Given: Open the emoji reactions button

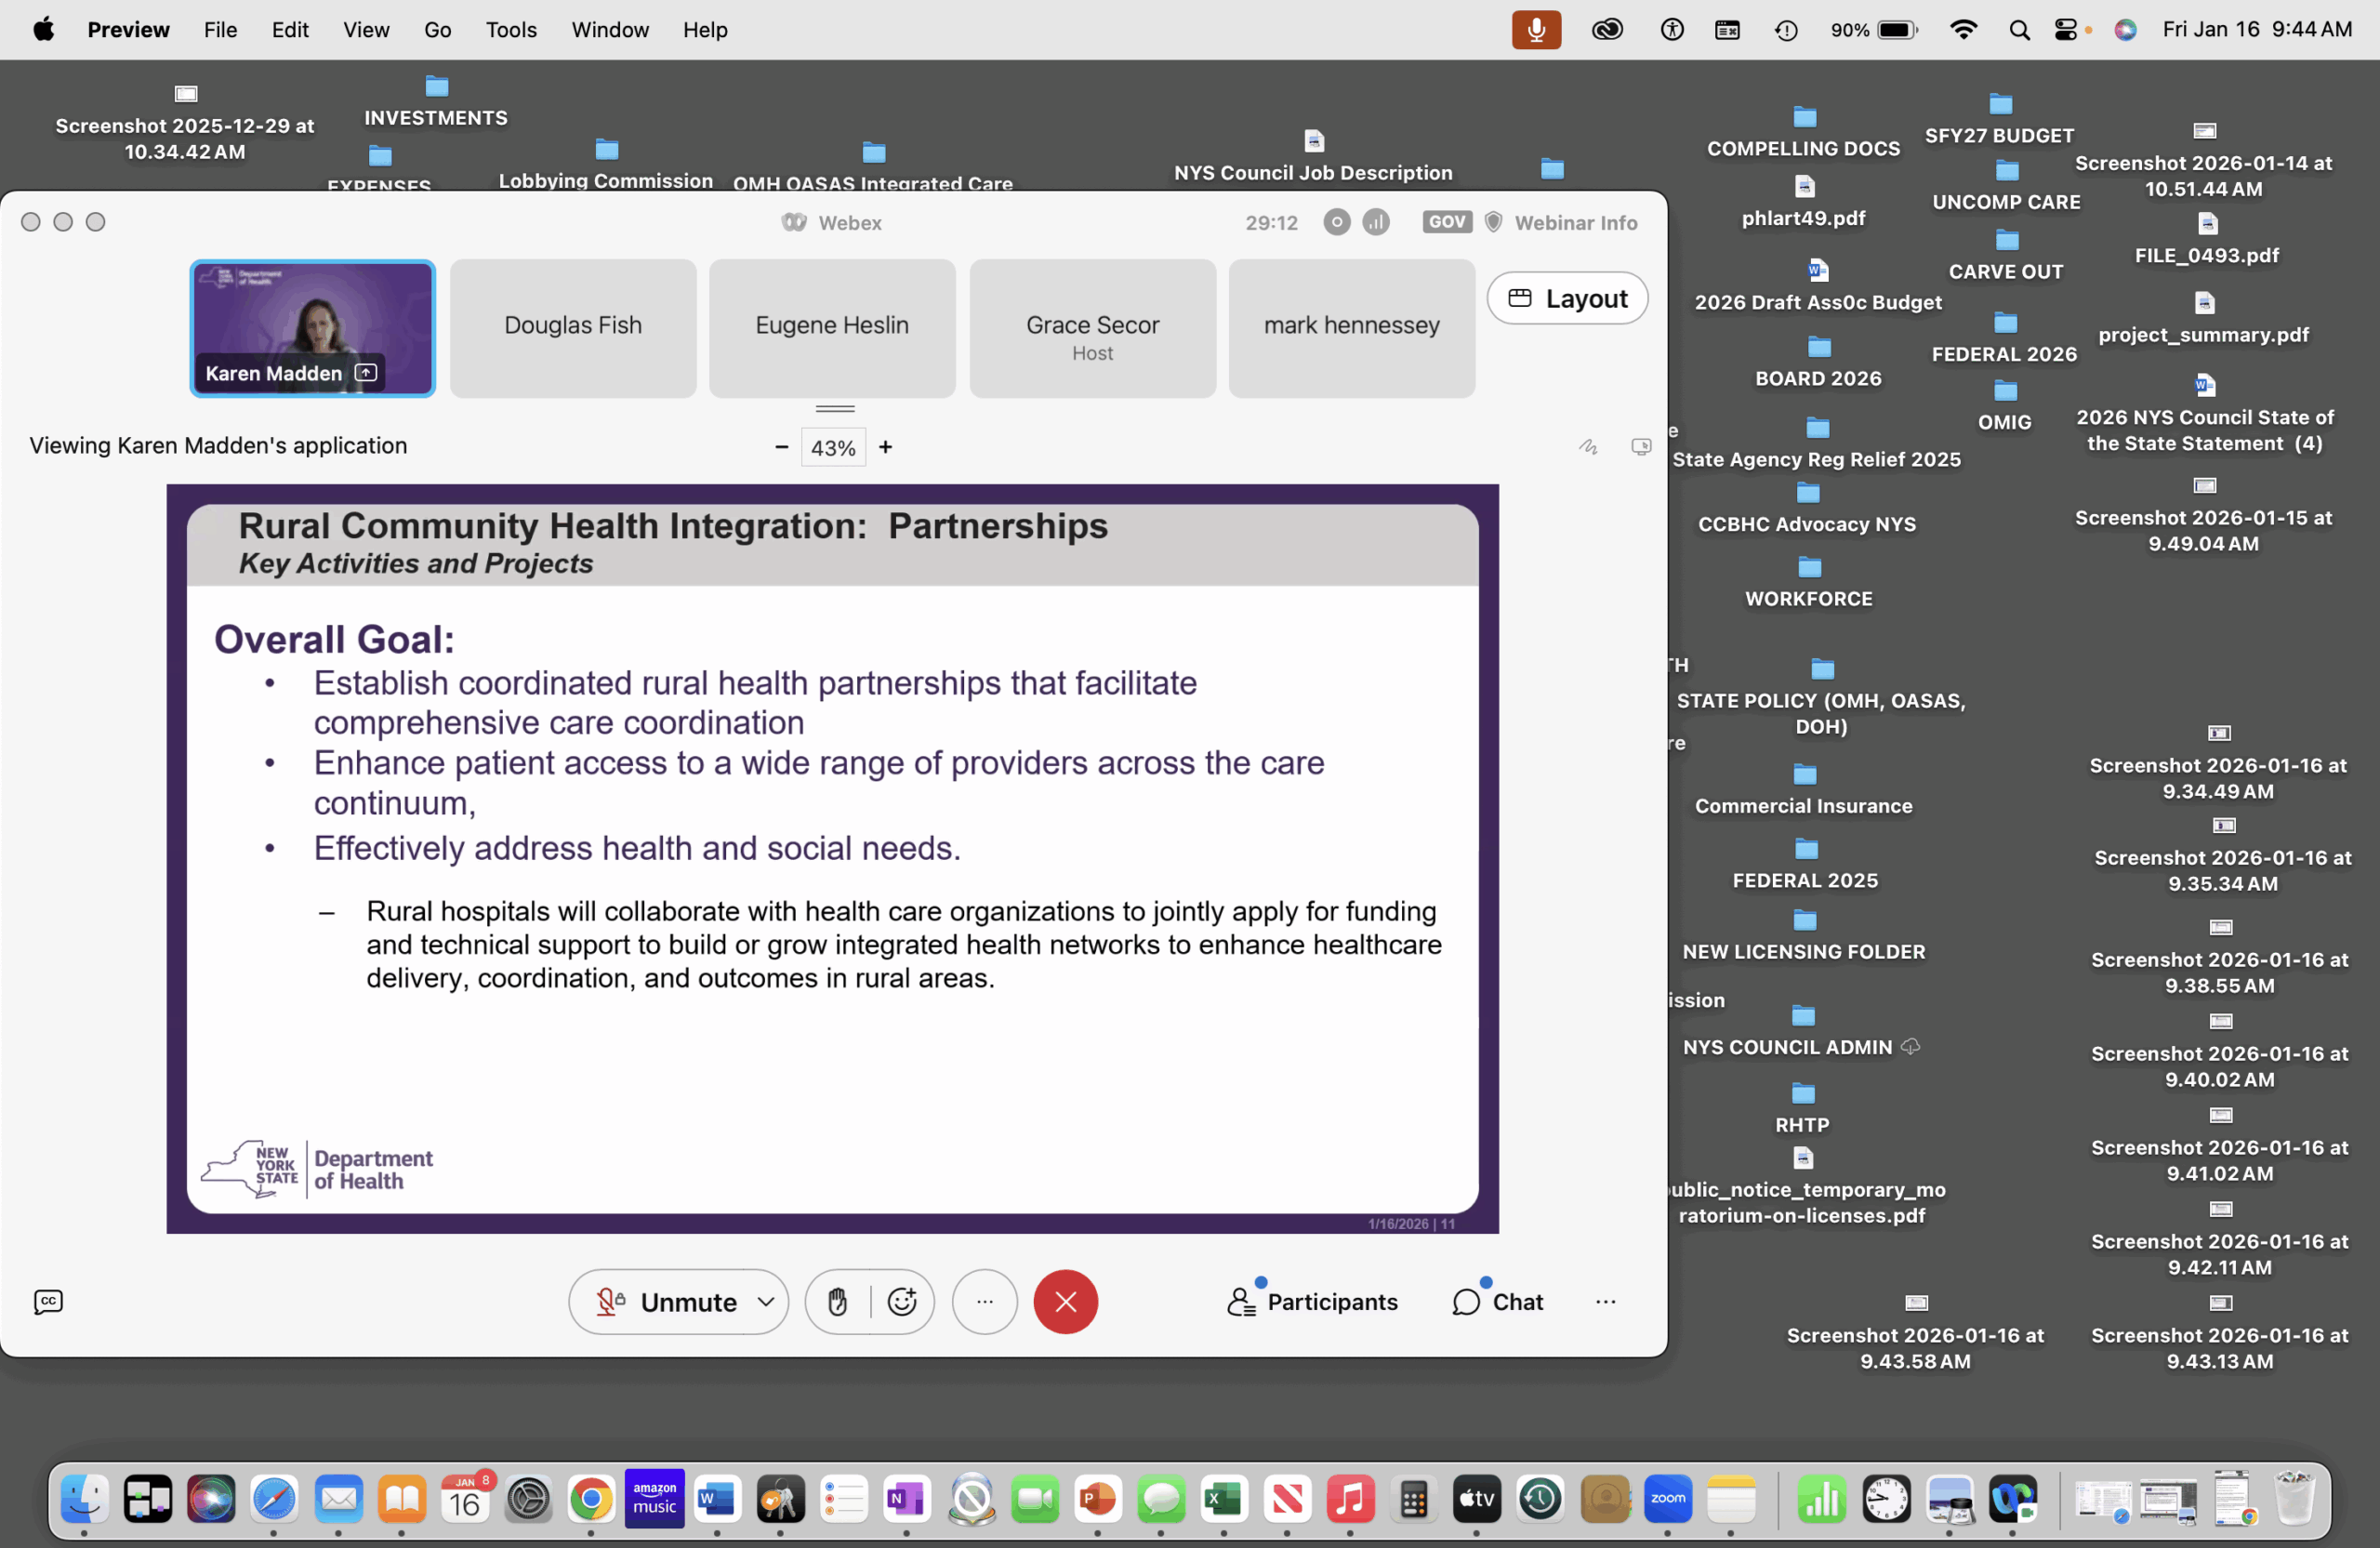Looking at the screenshot, I should click(902, 1301).
